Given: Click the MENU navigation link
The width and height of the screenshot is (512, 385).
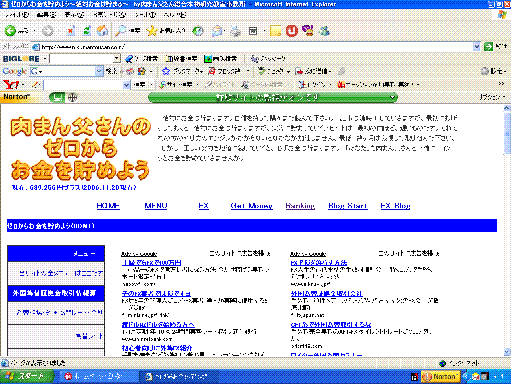Looking at the screenshot, I should click(x=156, y=206).
